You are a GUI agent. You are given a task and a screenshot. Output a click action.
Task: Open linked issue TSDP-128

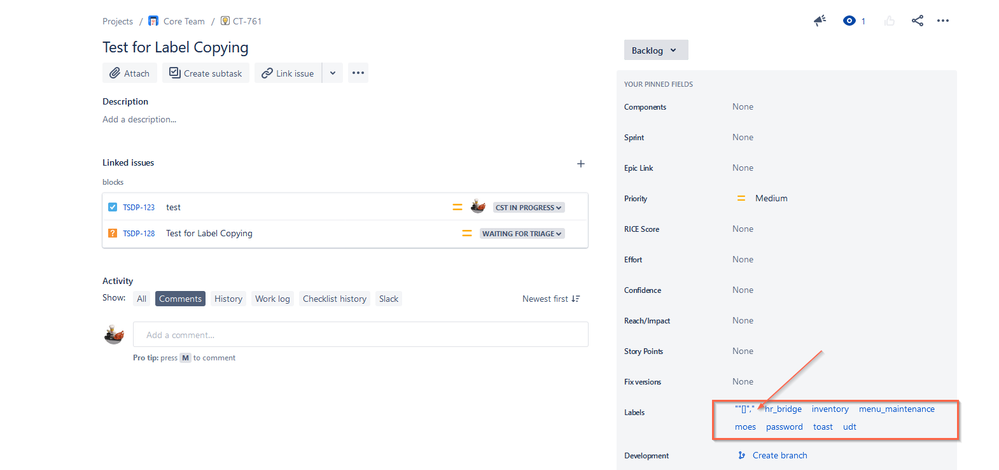(138, 233)
